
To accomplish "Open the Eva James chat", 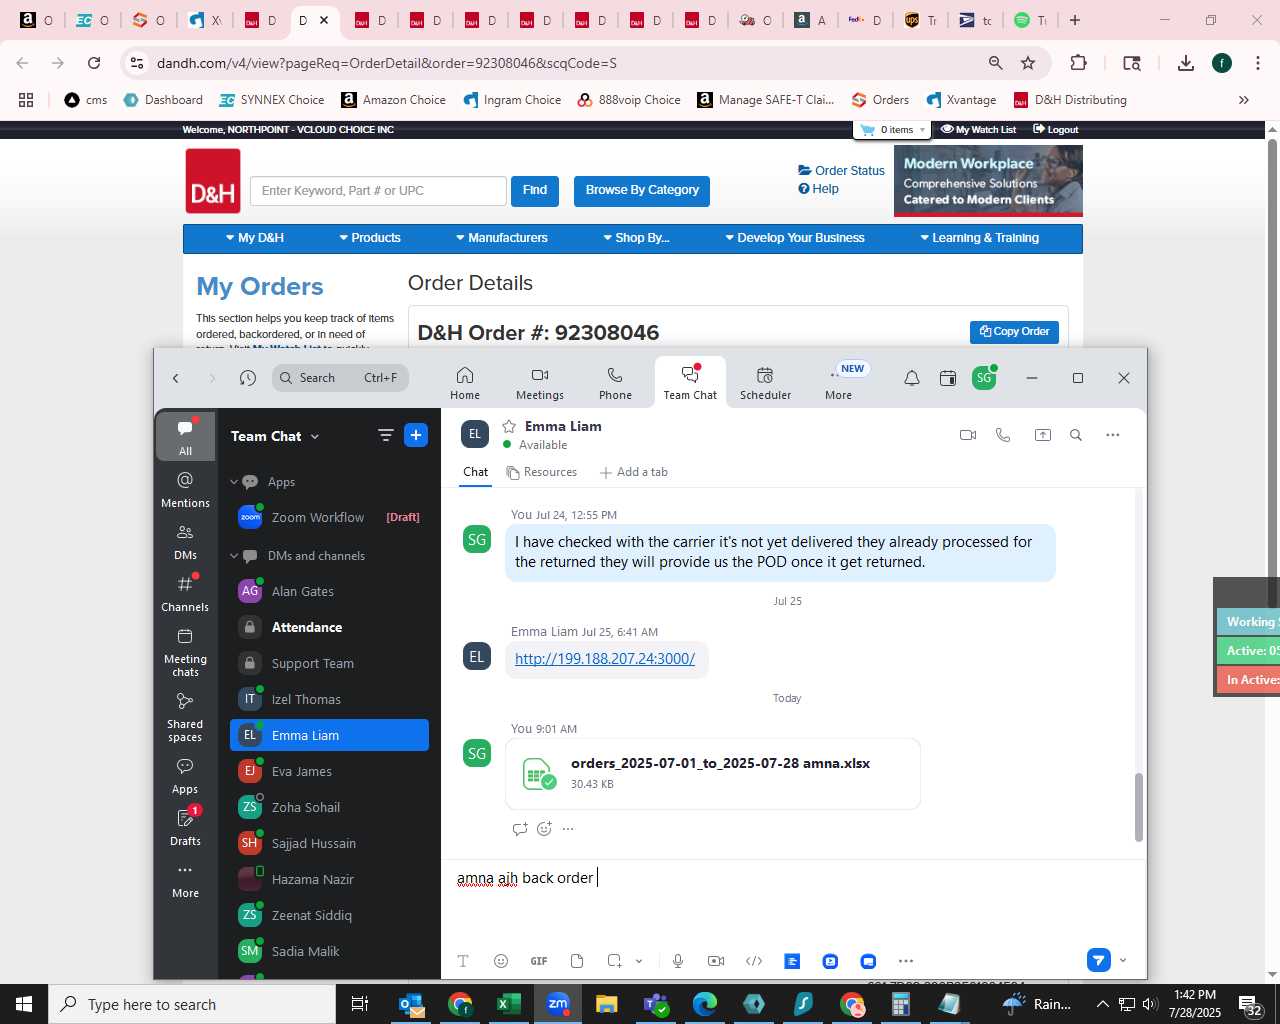I will pos(329,771).
